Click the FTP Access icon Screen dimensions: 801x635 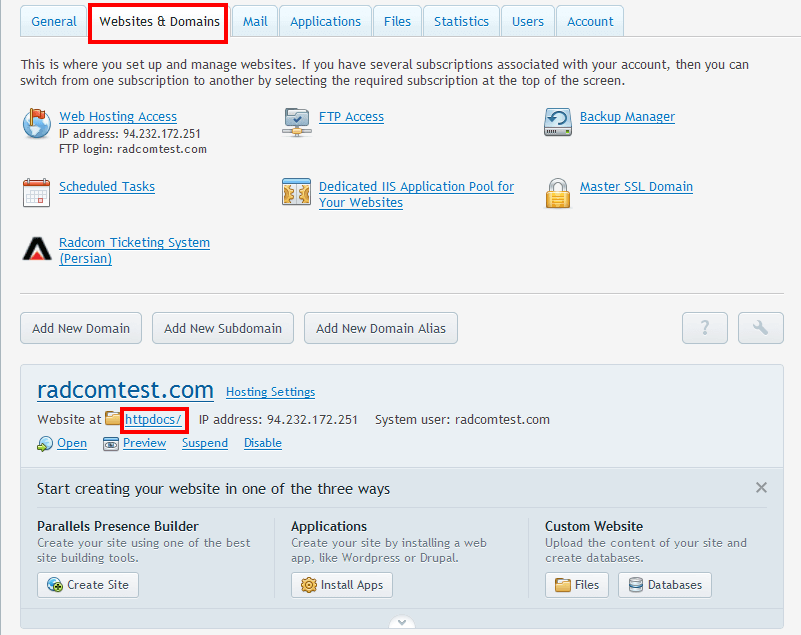coord(296,123)
